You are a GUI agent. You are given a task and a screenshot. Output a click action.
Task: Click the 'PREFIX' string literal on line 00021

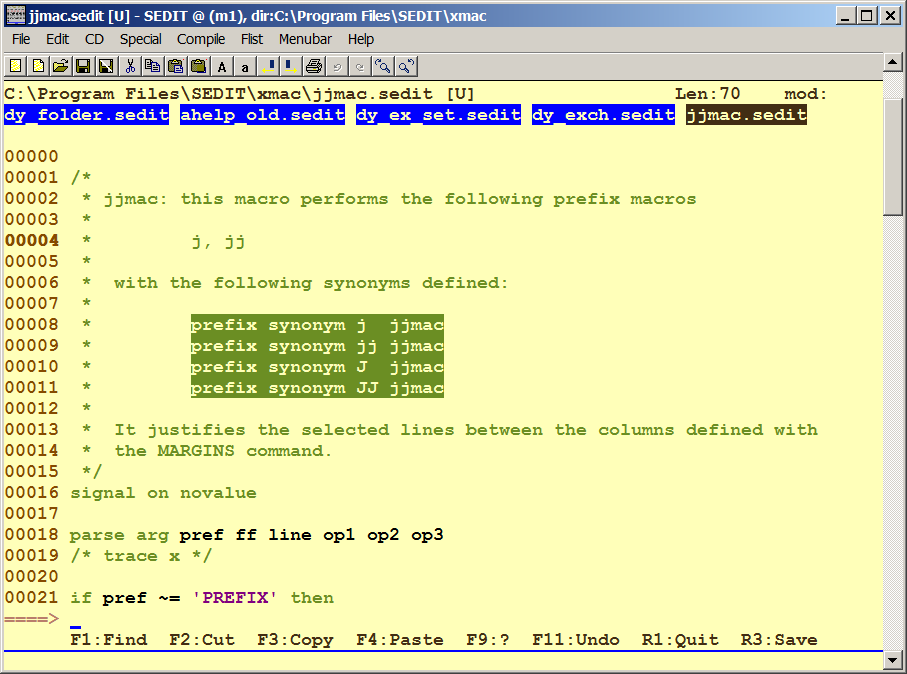tap(234, 598)
